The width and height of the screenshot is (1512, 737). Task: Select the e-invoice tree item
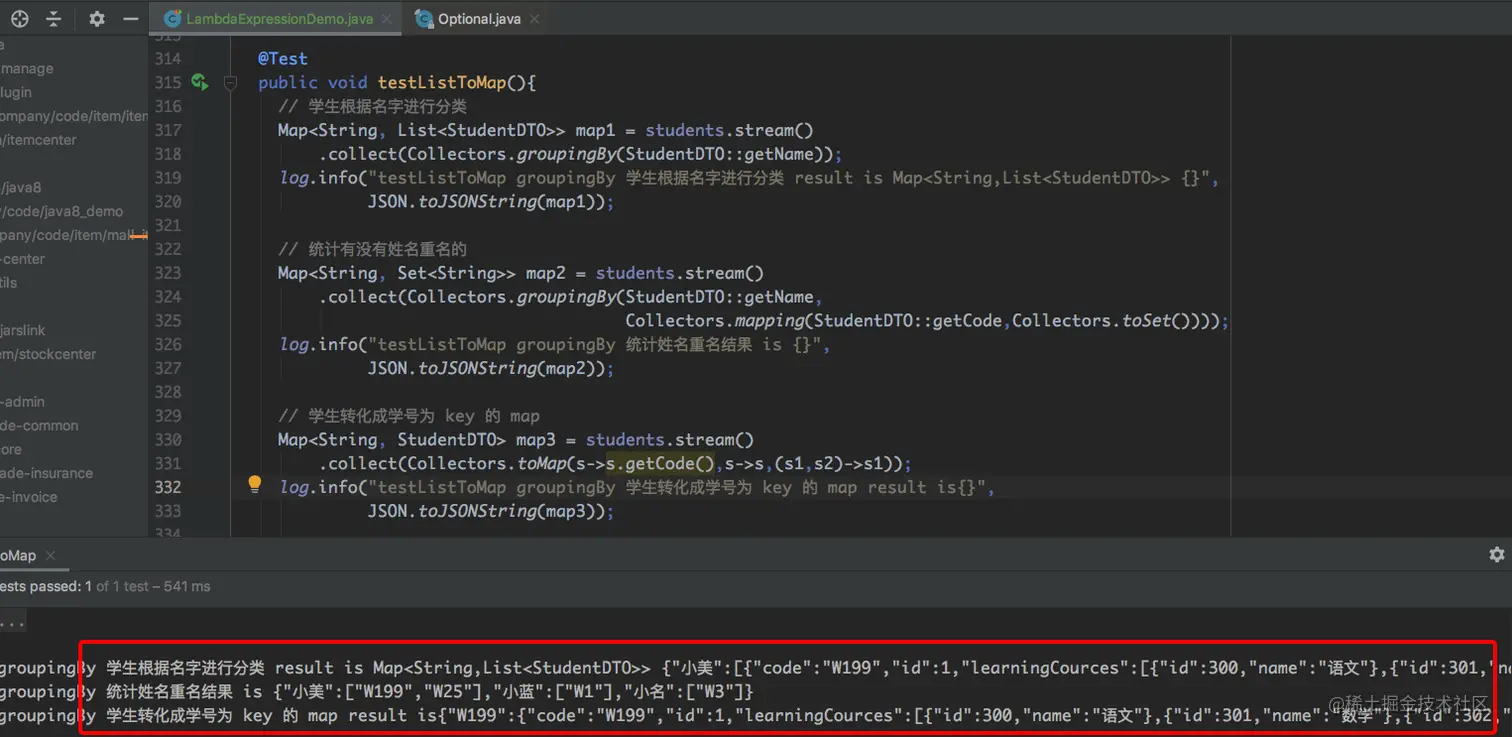click(x=29, y=497)
